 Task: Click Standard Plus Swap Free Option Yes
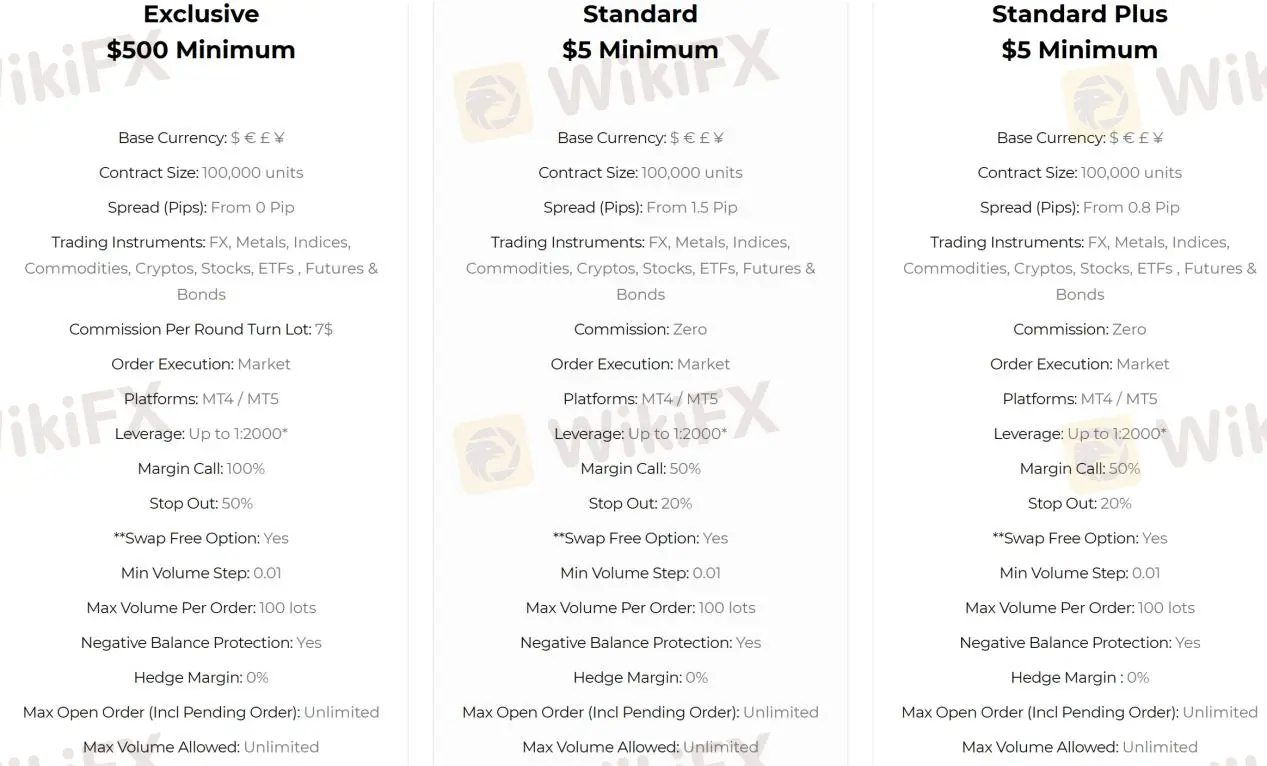tap(1080, 538)
